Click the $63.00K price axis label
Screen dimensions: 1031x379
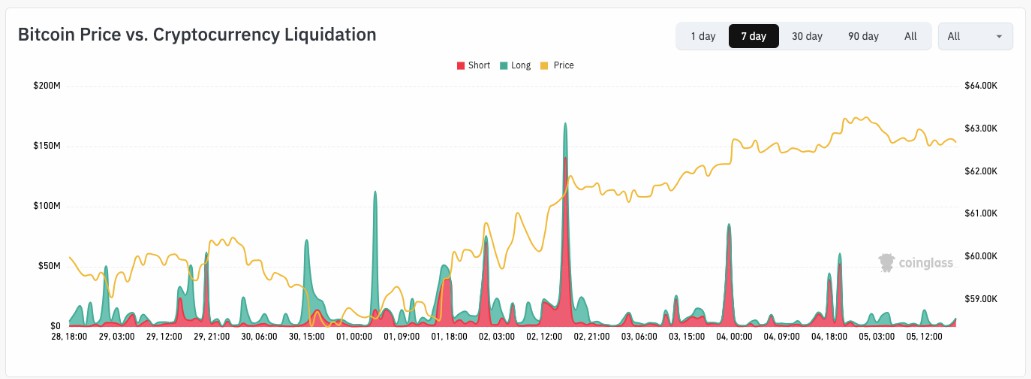[981, 128]
